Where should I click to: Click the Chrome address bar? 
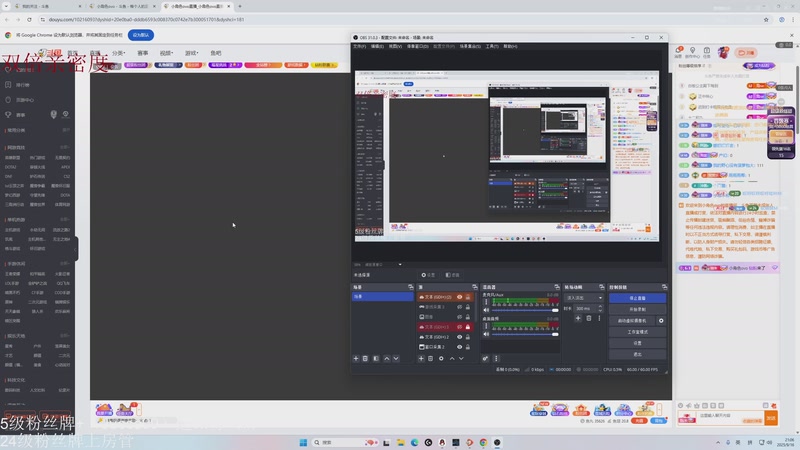click(403, 19)
